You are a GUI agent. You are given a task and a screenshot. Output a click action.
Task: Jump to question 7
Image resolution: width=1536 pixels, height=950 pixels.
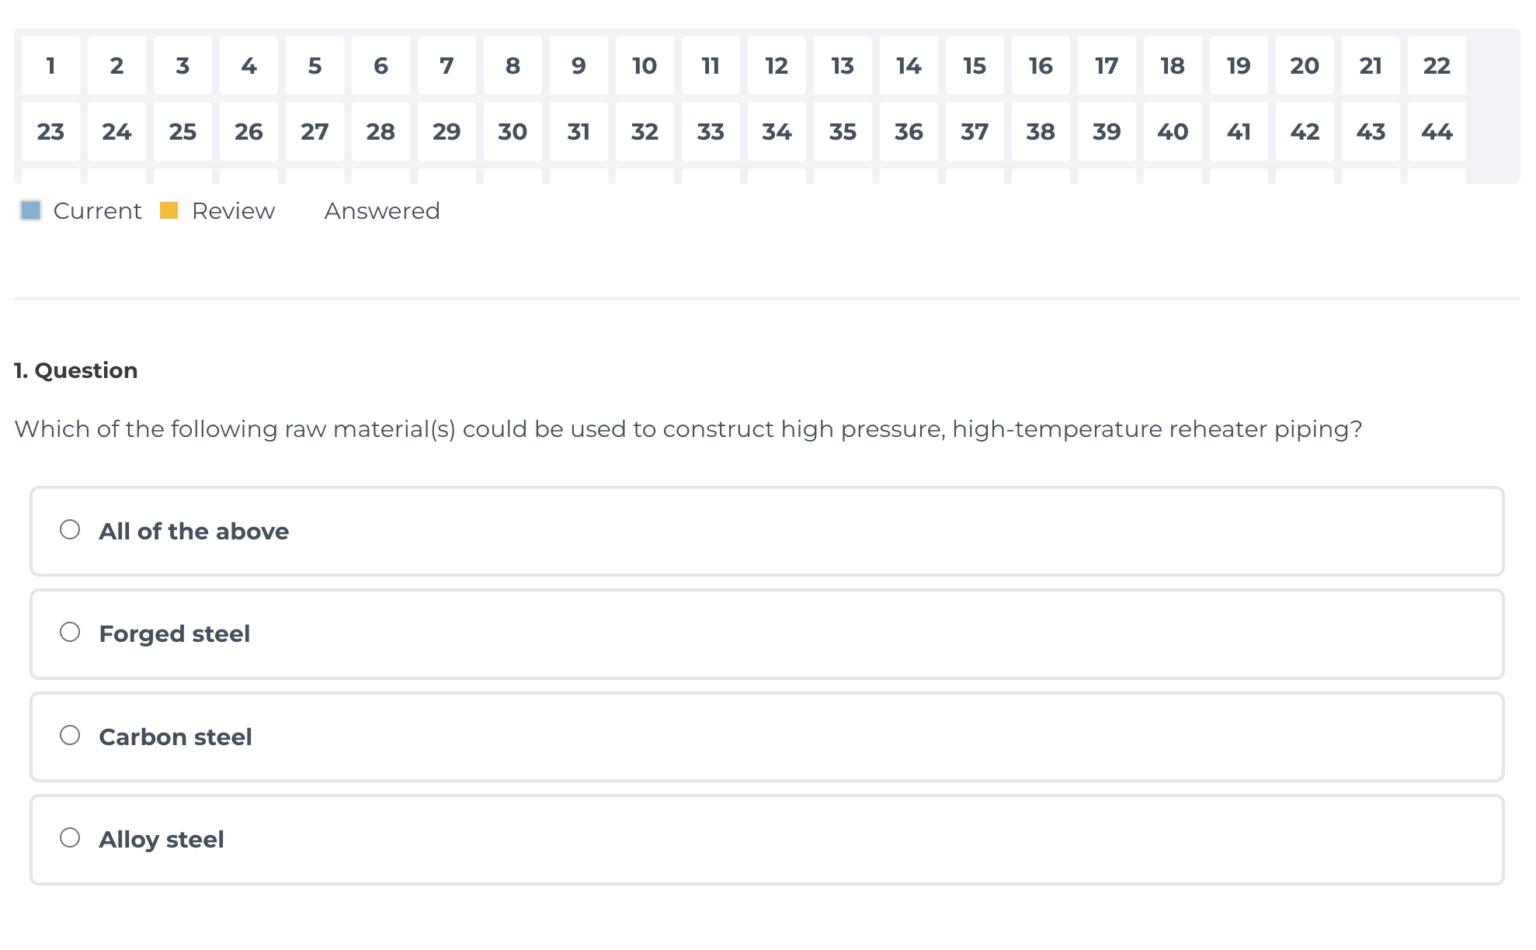(447, 66)
